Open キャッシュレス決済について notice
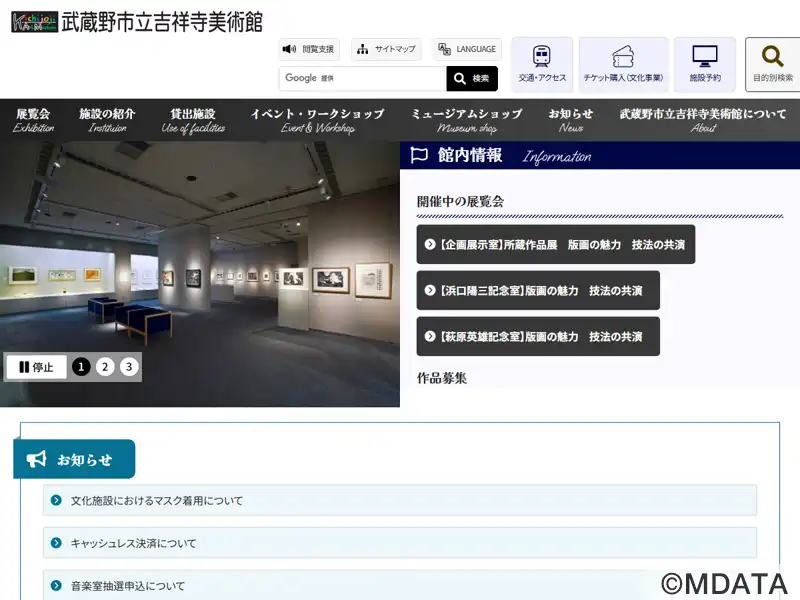This screenshot has width=800, height=600. point(400,543)
